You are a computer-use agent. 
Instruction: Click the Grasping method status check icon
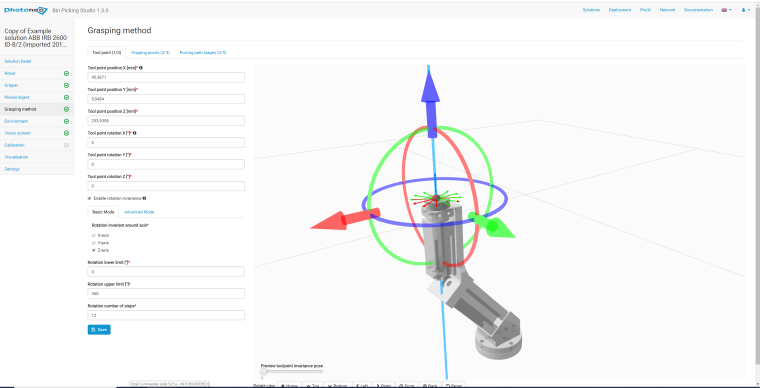click(x=66, y=109)
